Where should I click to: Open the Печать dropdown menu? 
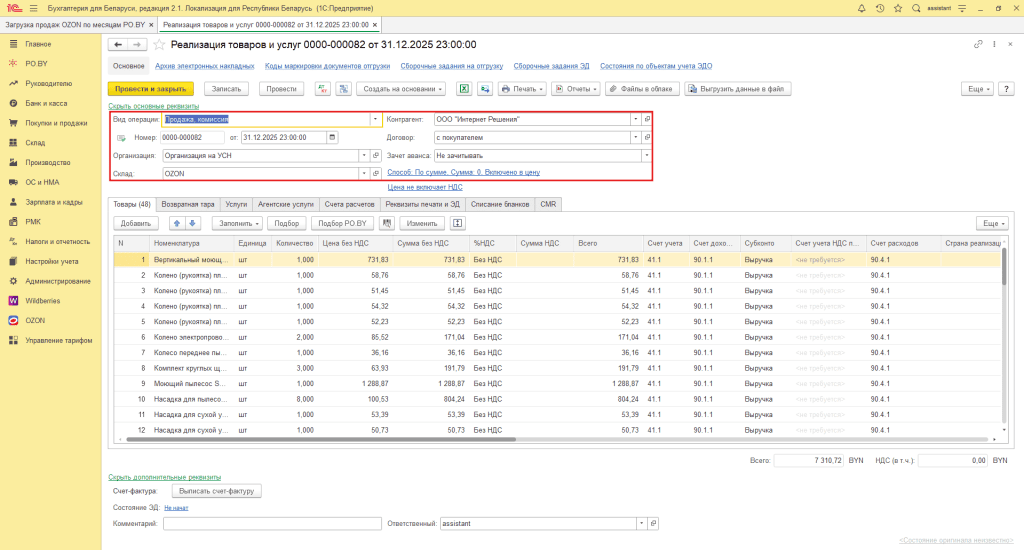tap(522, 89)
